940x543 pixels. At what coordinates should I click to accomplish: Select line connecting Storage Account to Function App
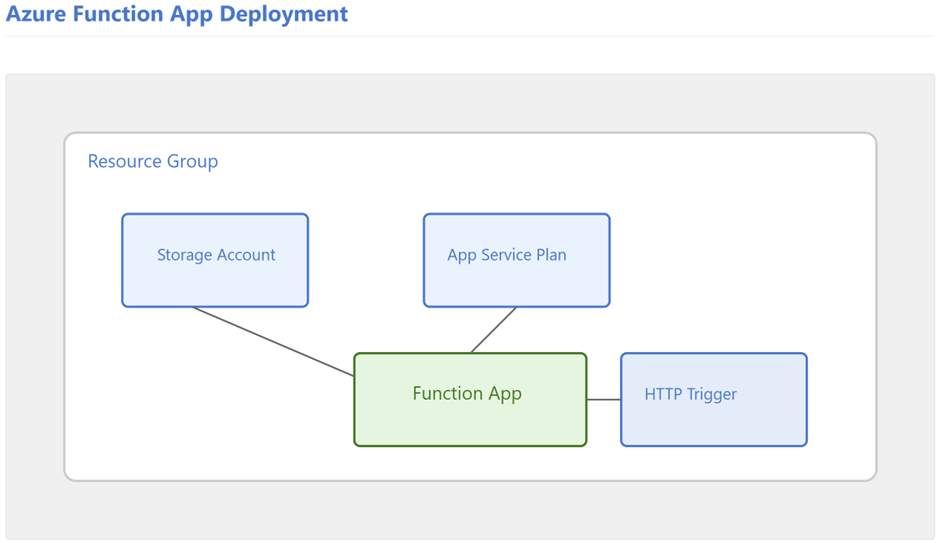273,342
